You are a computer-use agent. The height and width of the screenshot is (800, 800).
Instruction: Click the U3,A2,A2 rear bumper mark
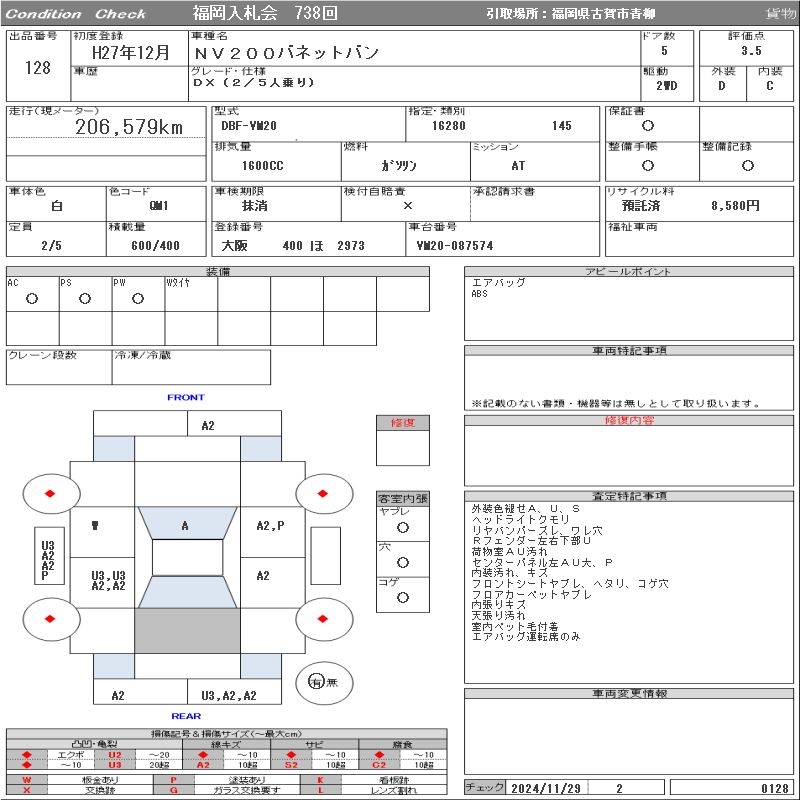pyautogui.click(x=229, y=695)
